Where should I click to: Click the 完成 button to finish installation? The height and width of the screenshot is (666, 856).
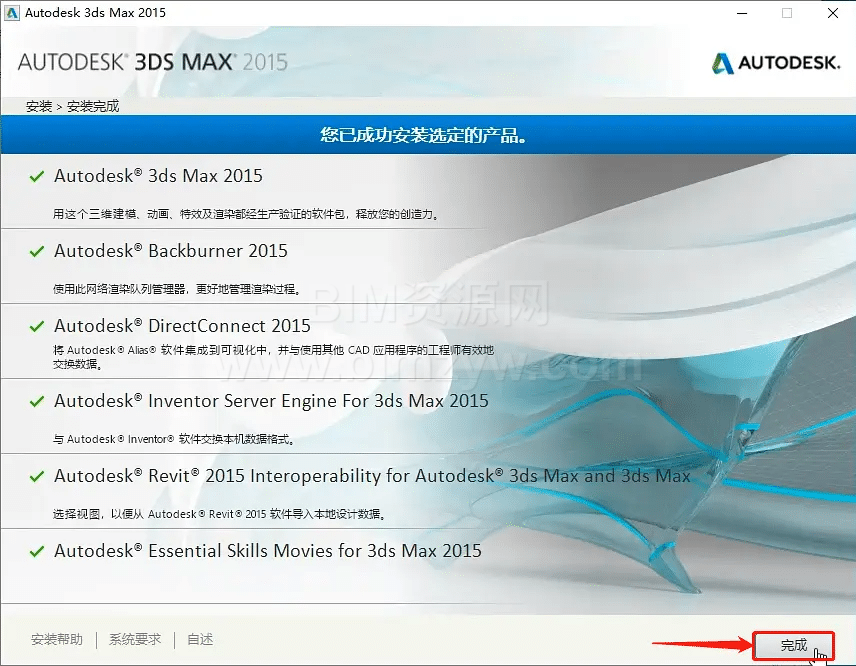point(793,645)
